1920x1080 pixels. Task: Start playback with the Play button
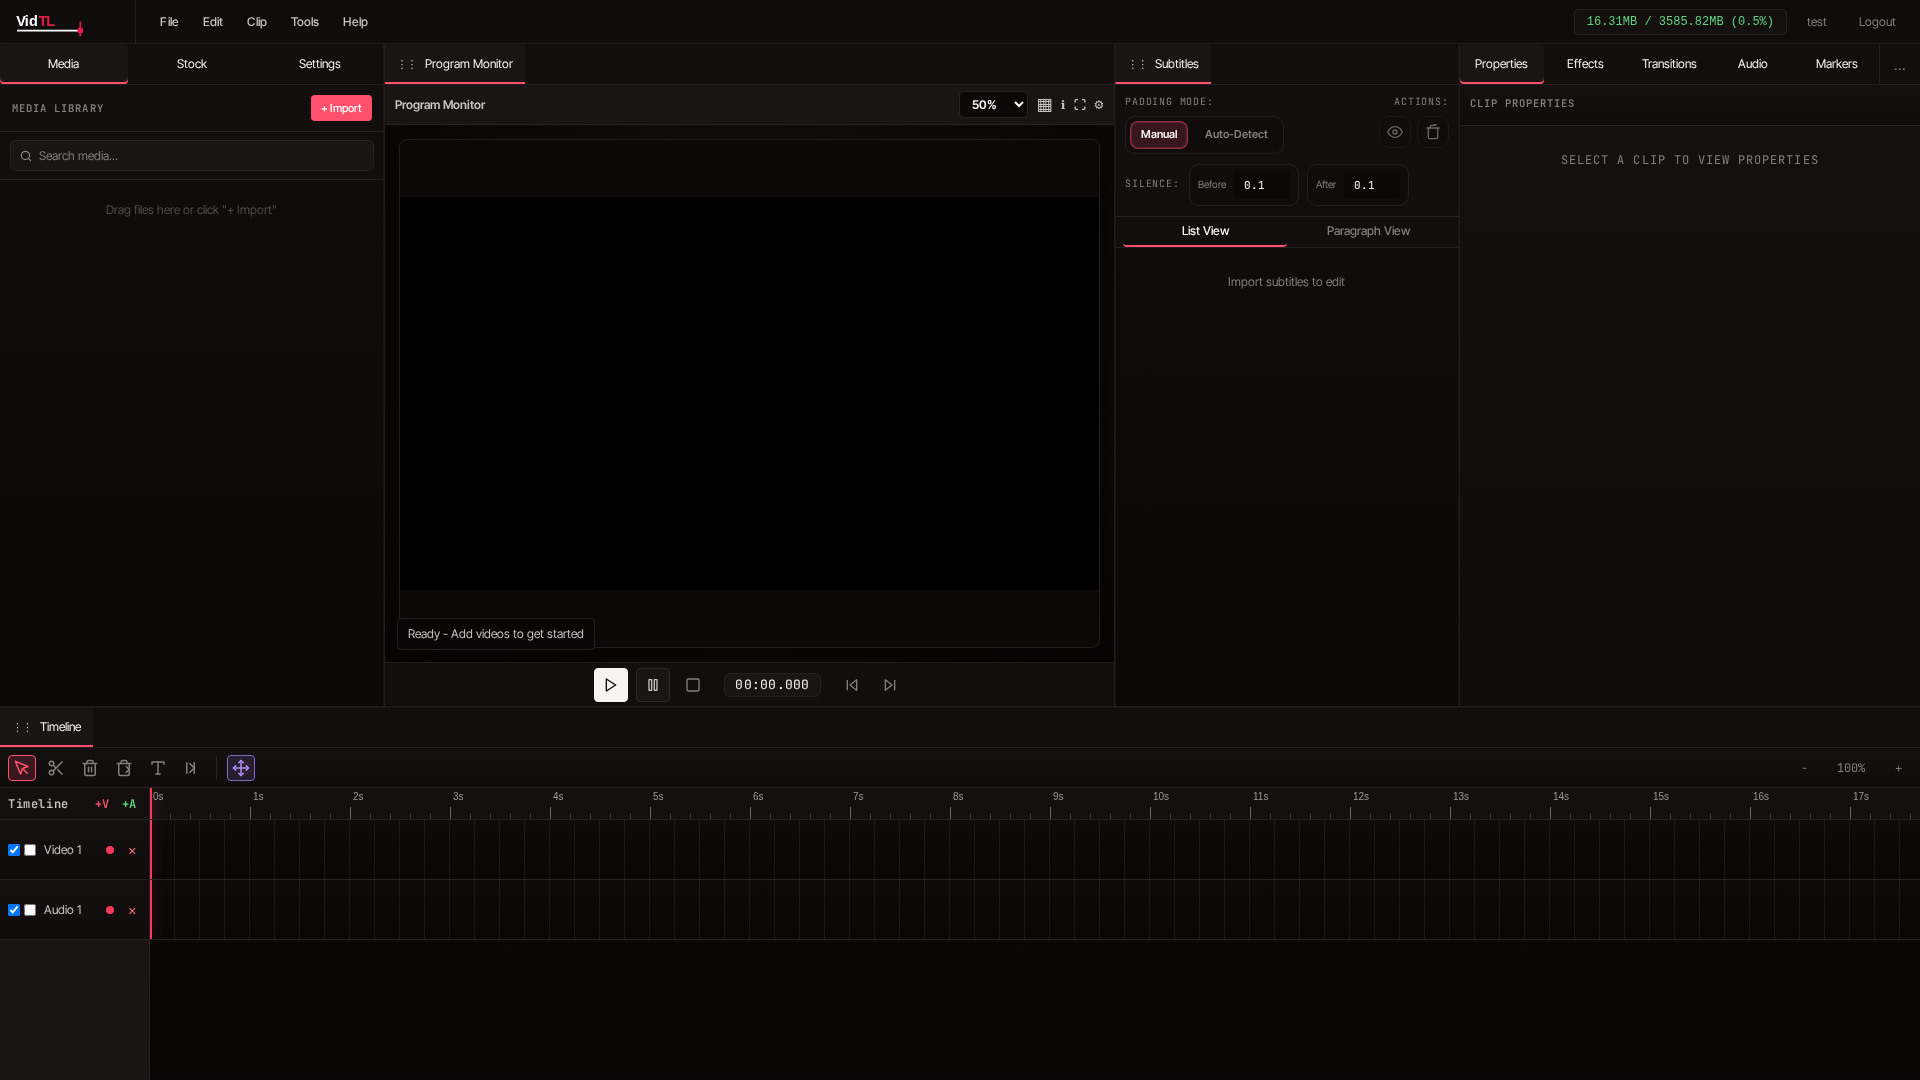tap(611, 685)
